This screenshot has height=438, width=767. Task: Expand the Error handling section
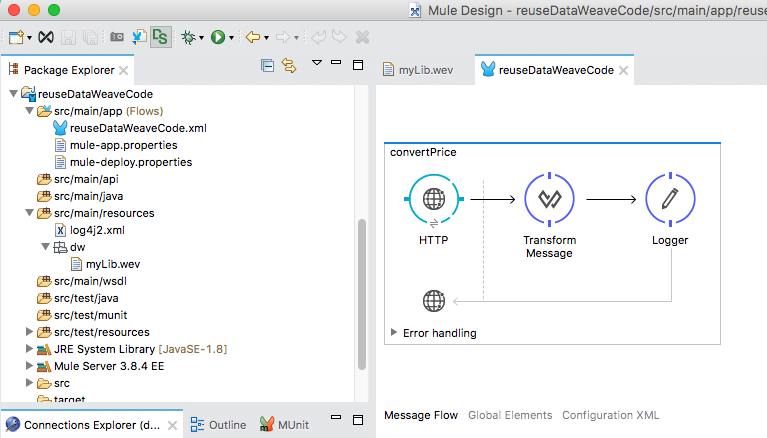coord(394,333)
